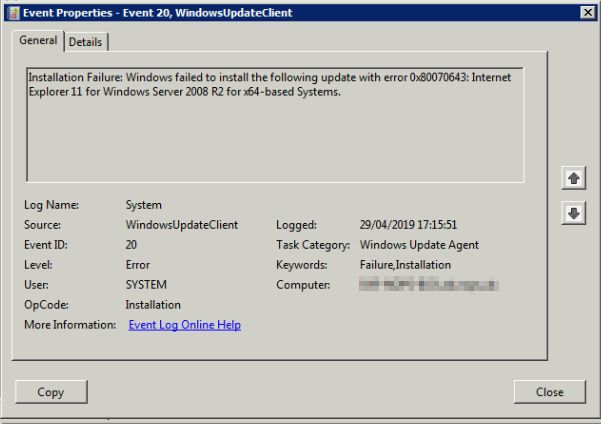The height and width of the screenshot is (424, 601).
Task: Select the Task Category value Windows Update Agent
Action: point(419,245)
